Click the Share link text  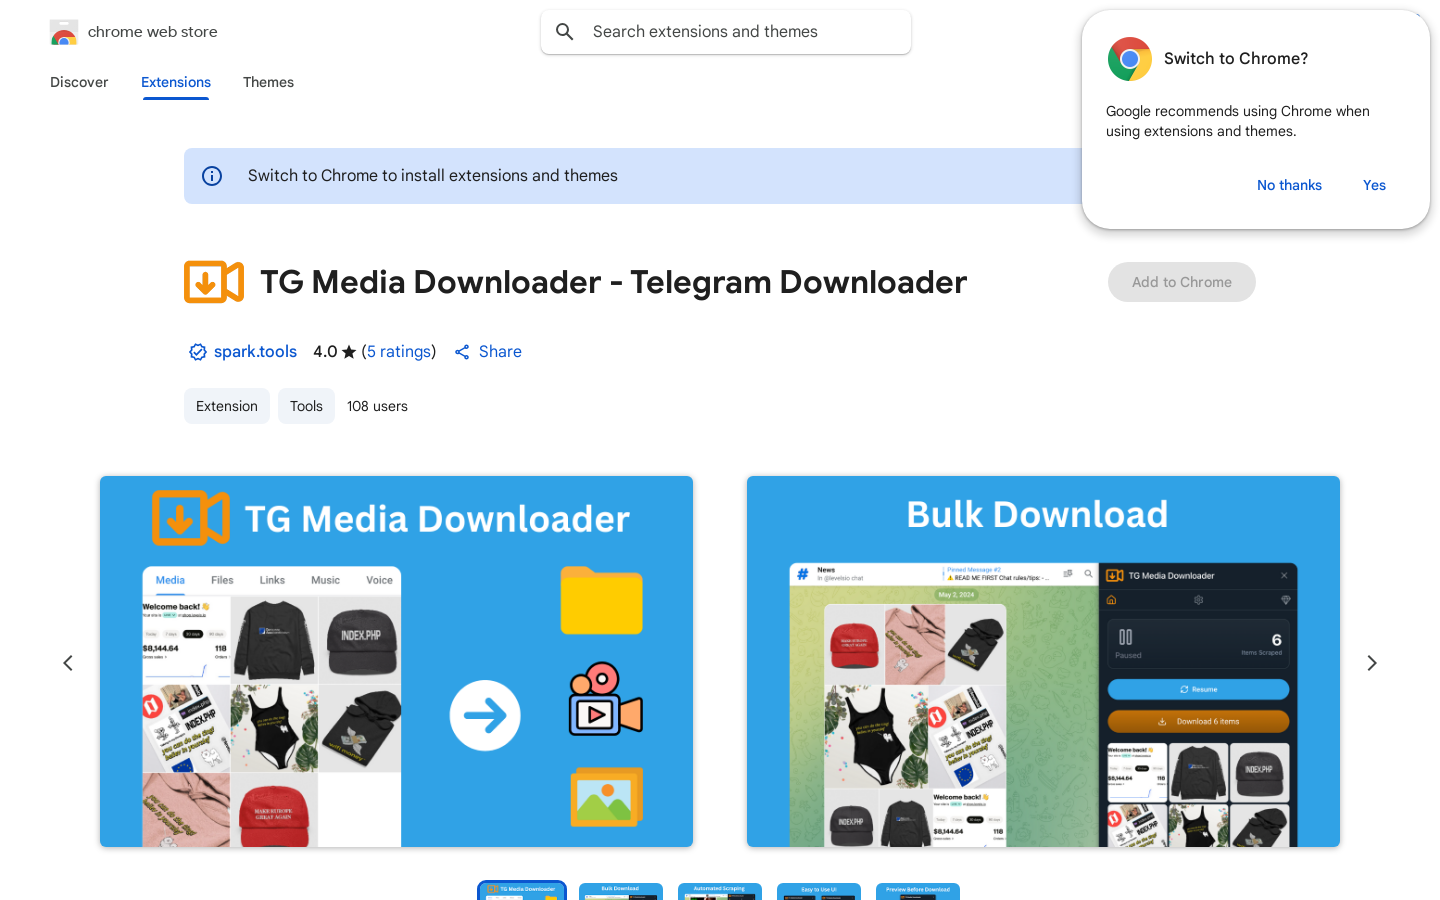pos(500,352)
